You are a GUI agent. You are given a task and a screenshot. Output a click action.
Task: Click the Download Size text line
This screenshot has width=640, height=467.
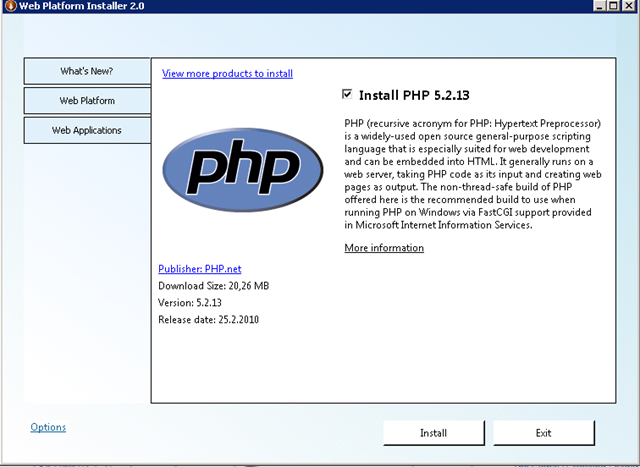[213, 286]
